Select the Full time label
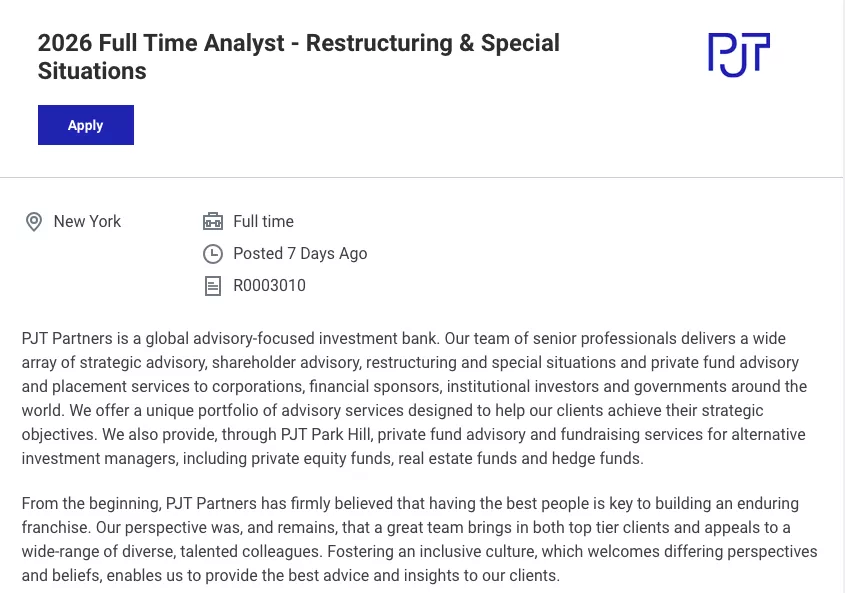 pos(264,222)
